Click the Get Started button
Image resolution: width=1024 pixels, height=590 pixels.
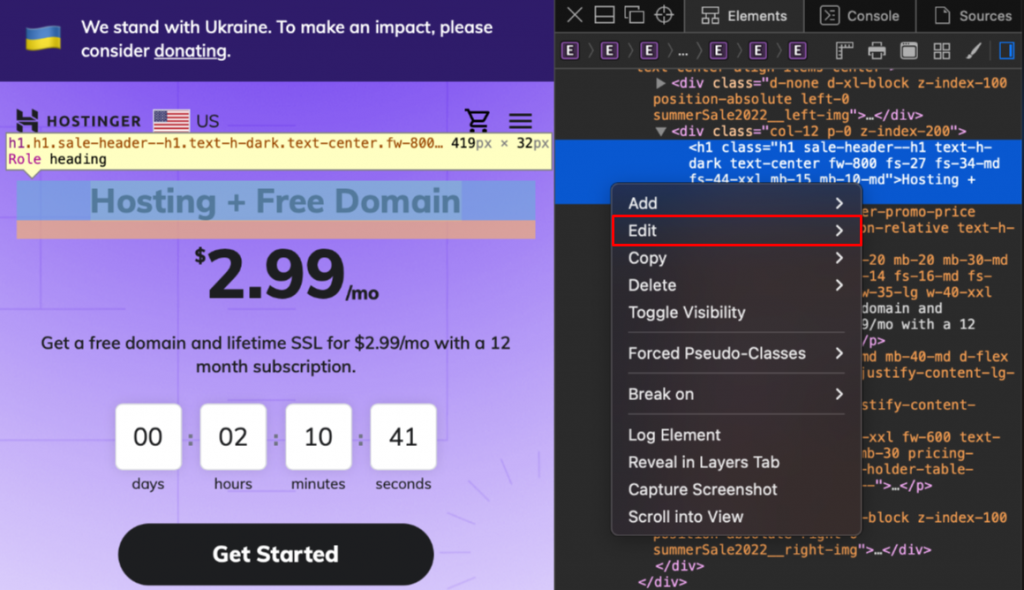coord(276,554)
